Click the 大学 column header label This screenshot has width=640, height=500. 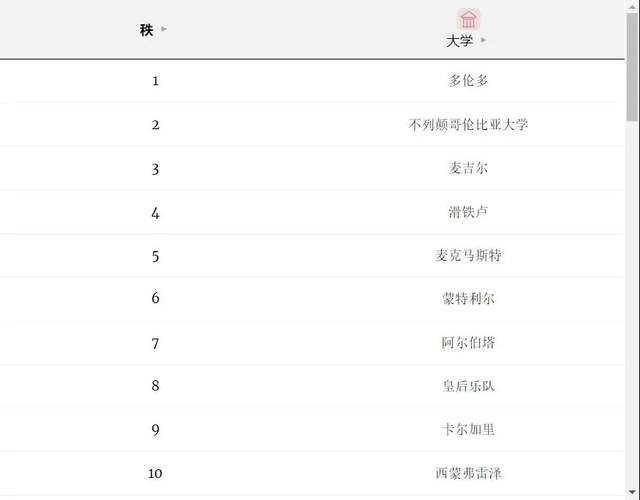(x=459, y=41)
